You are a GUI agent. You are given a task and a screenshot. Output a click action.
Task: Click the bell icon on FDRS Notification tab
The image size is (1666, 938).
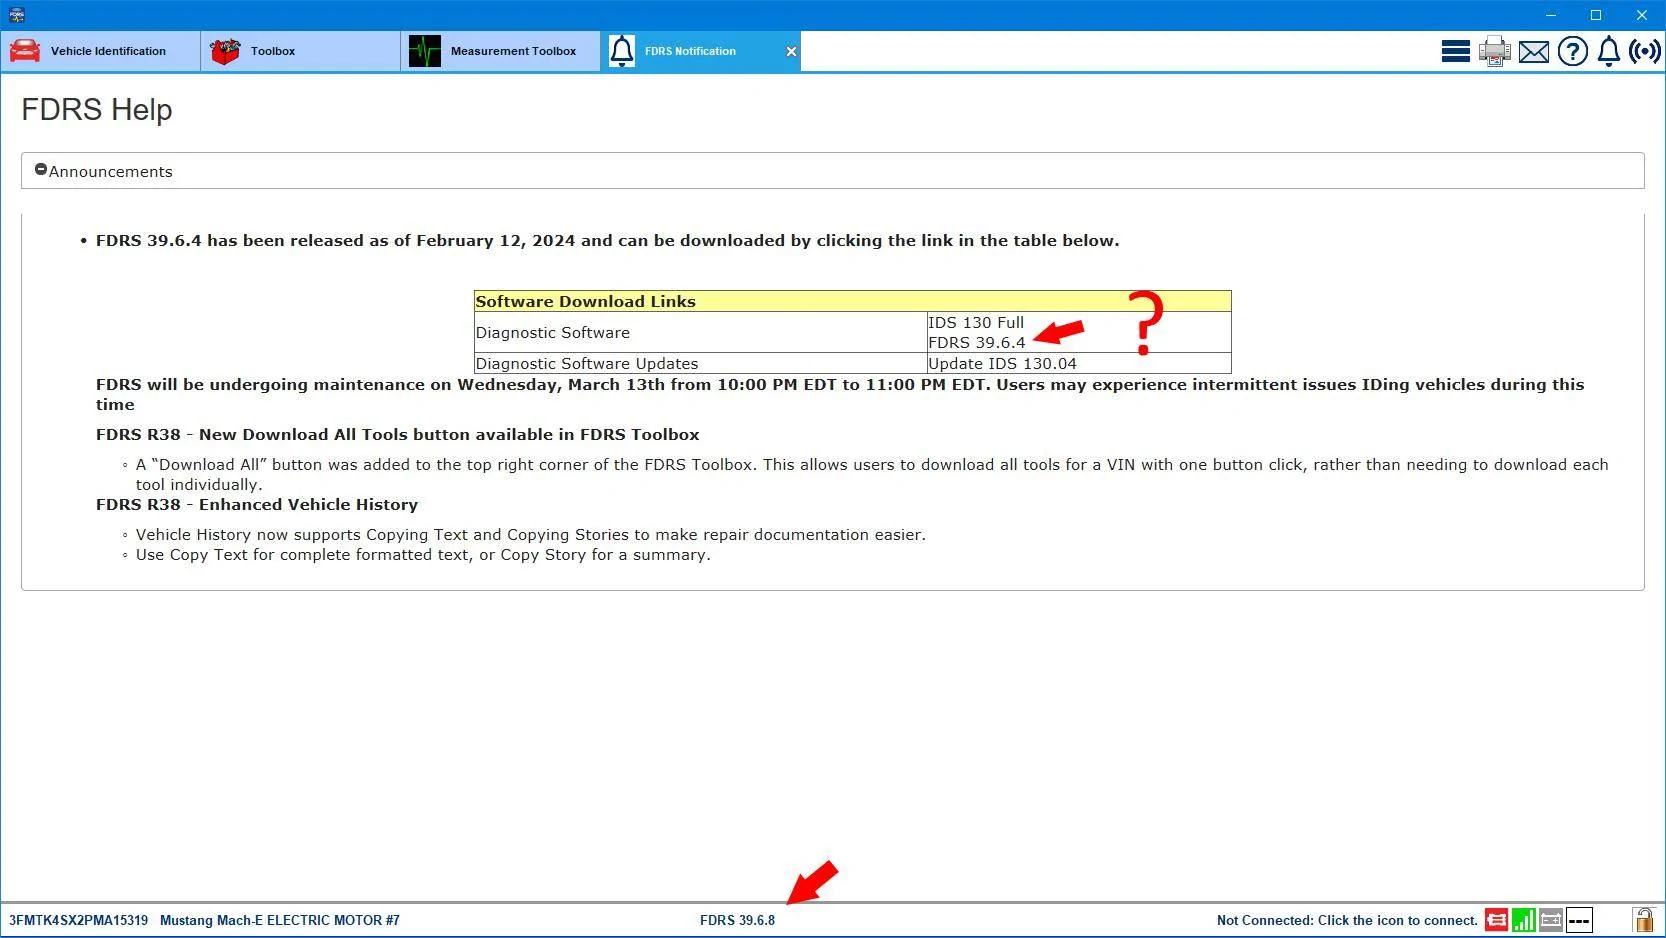pos(622,51)
